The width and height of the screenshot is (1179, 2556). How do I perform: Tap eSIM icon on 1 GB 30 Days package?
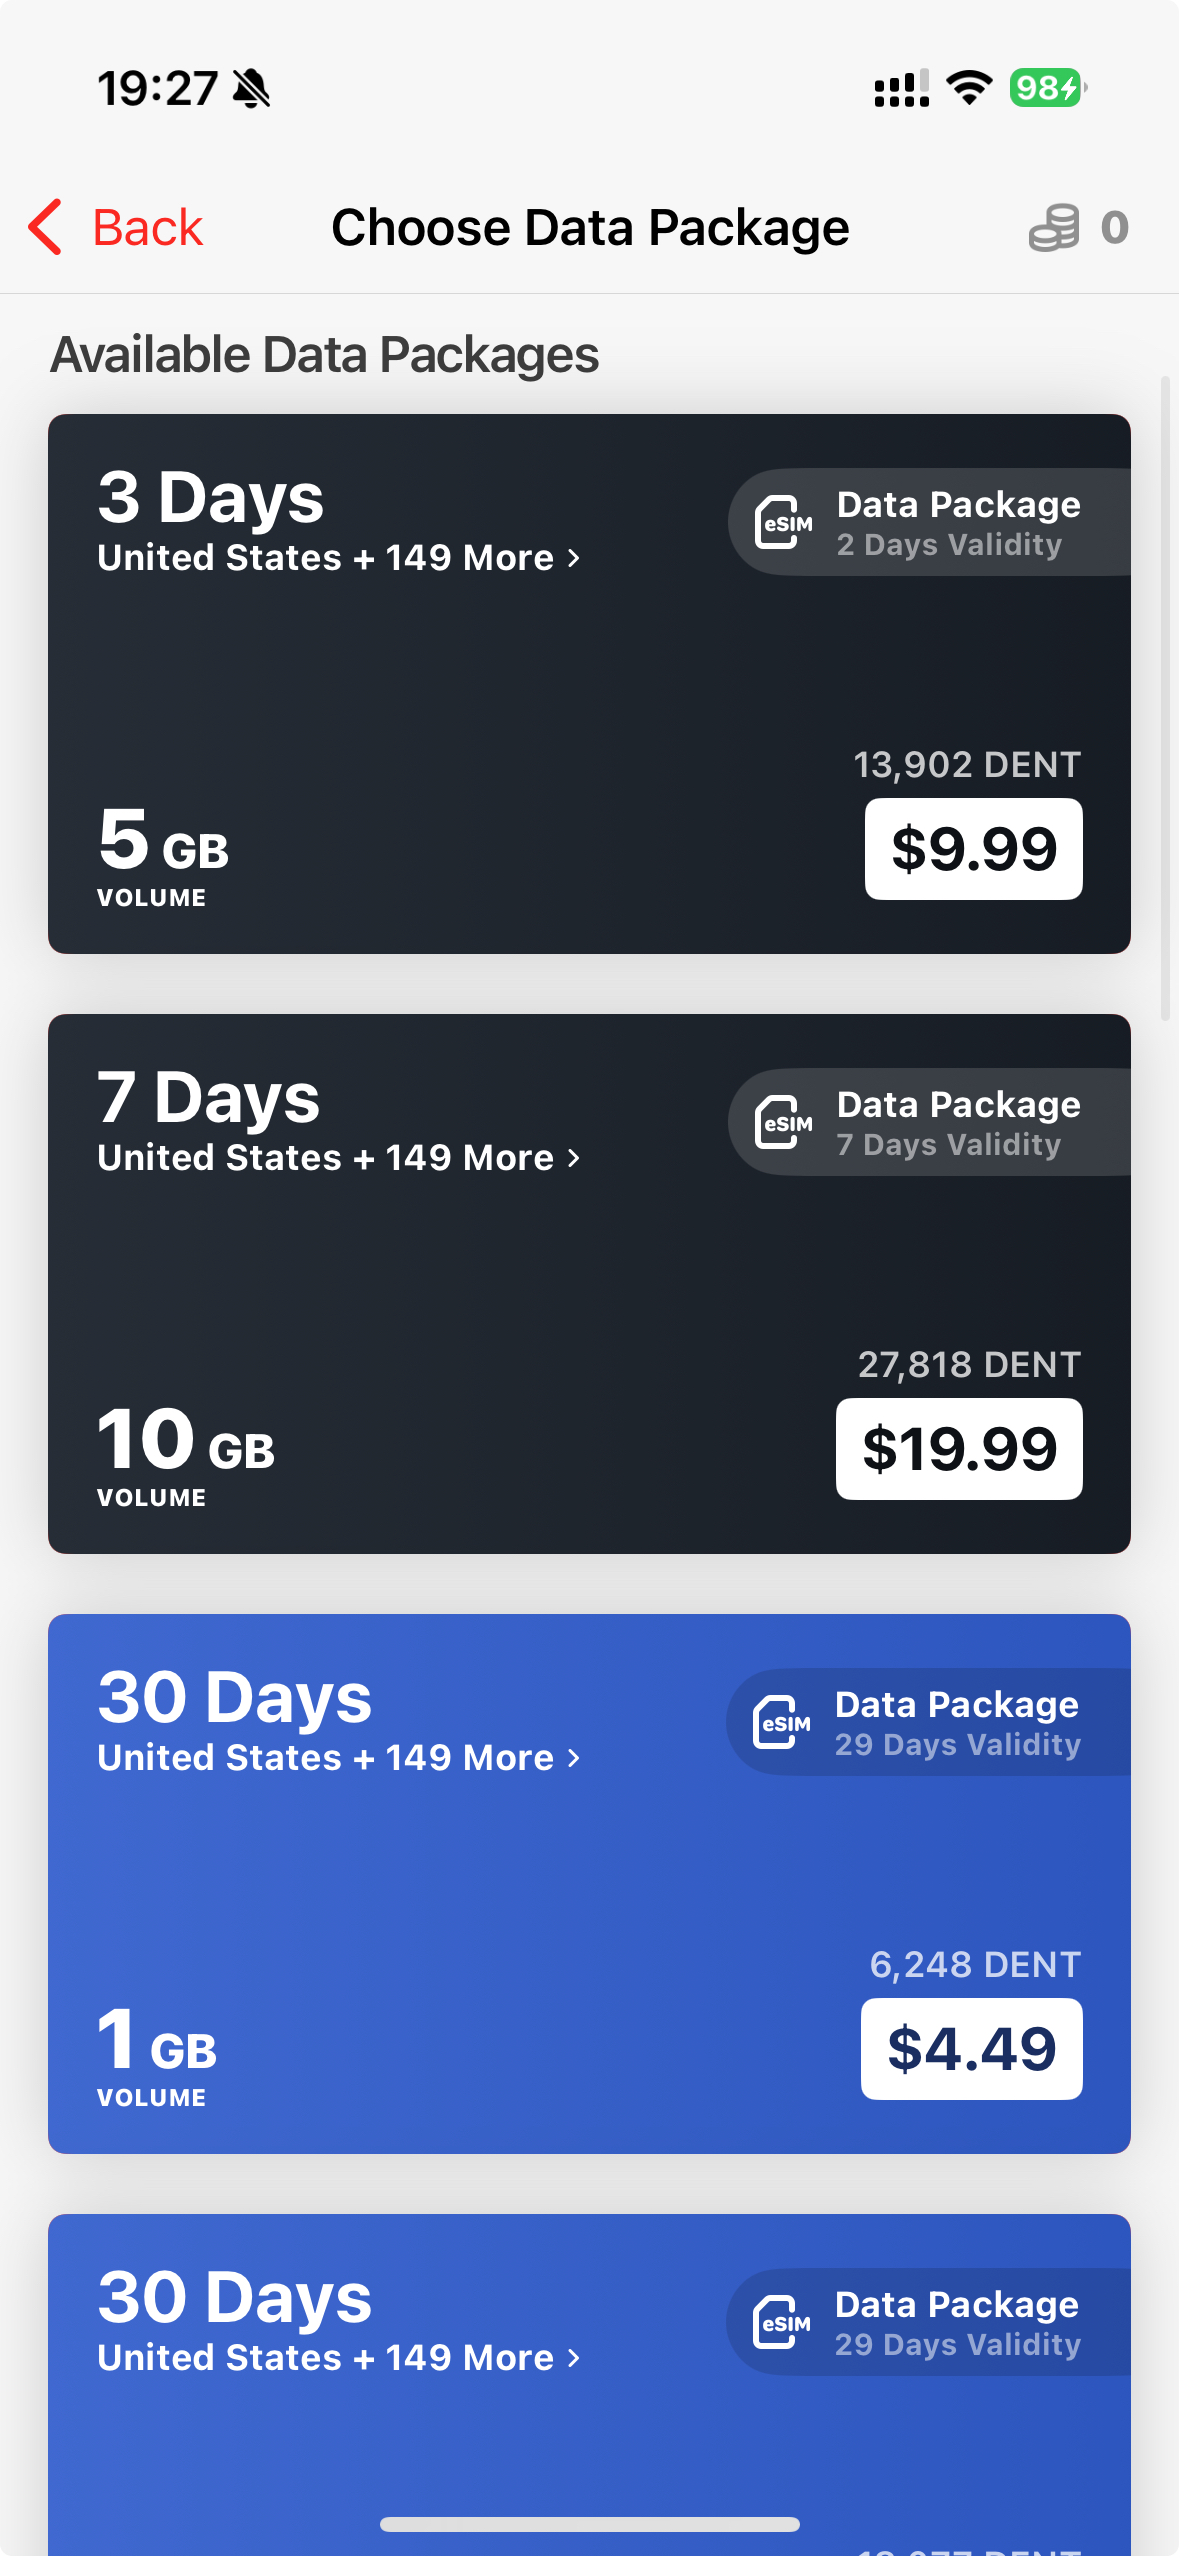pyautogui.click(x=781, y=1722)
